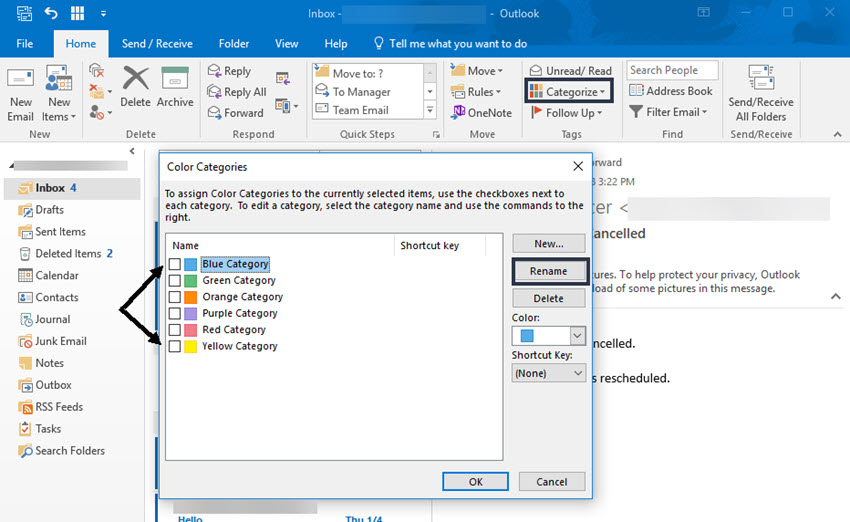Check the Yellow Category checkbox
Image resolution: width=850 pixels, height=522 pixels.
point(175,346)
